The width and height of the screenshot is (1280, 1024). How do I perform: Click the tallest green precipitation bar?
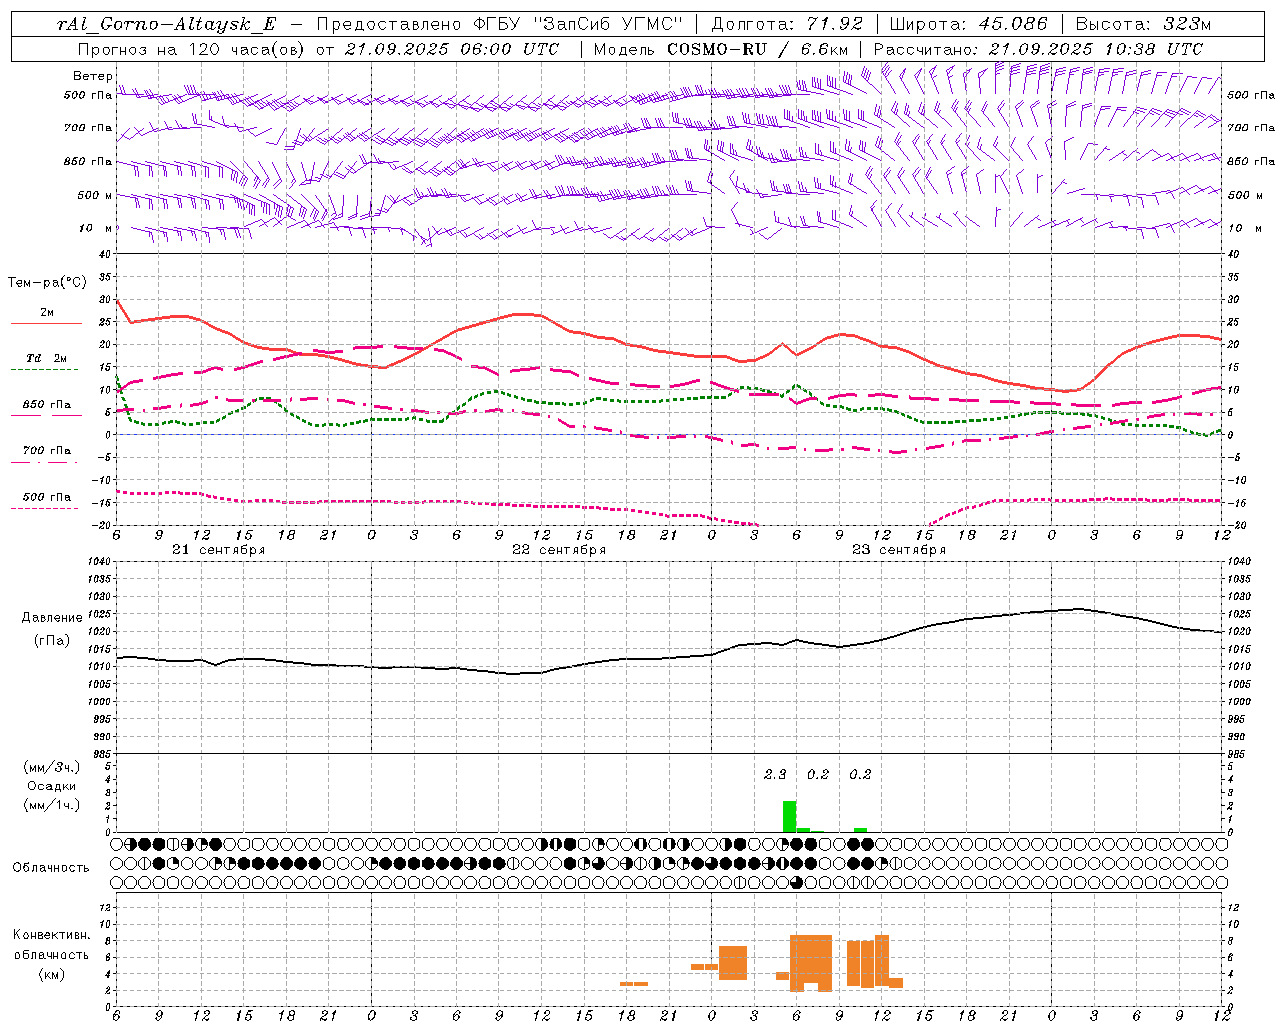(x=789, y=816)
